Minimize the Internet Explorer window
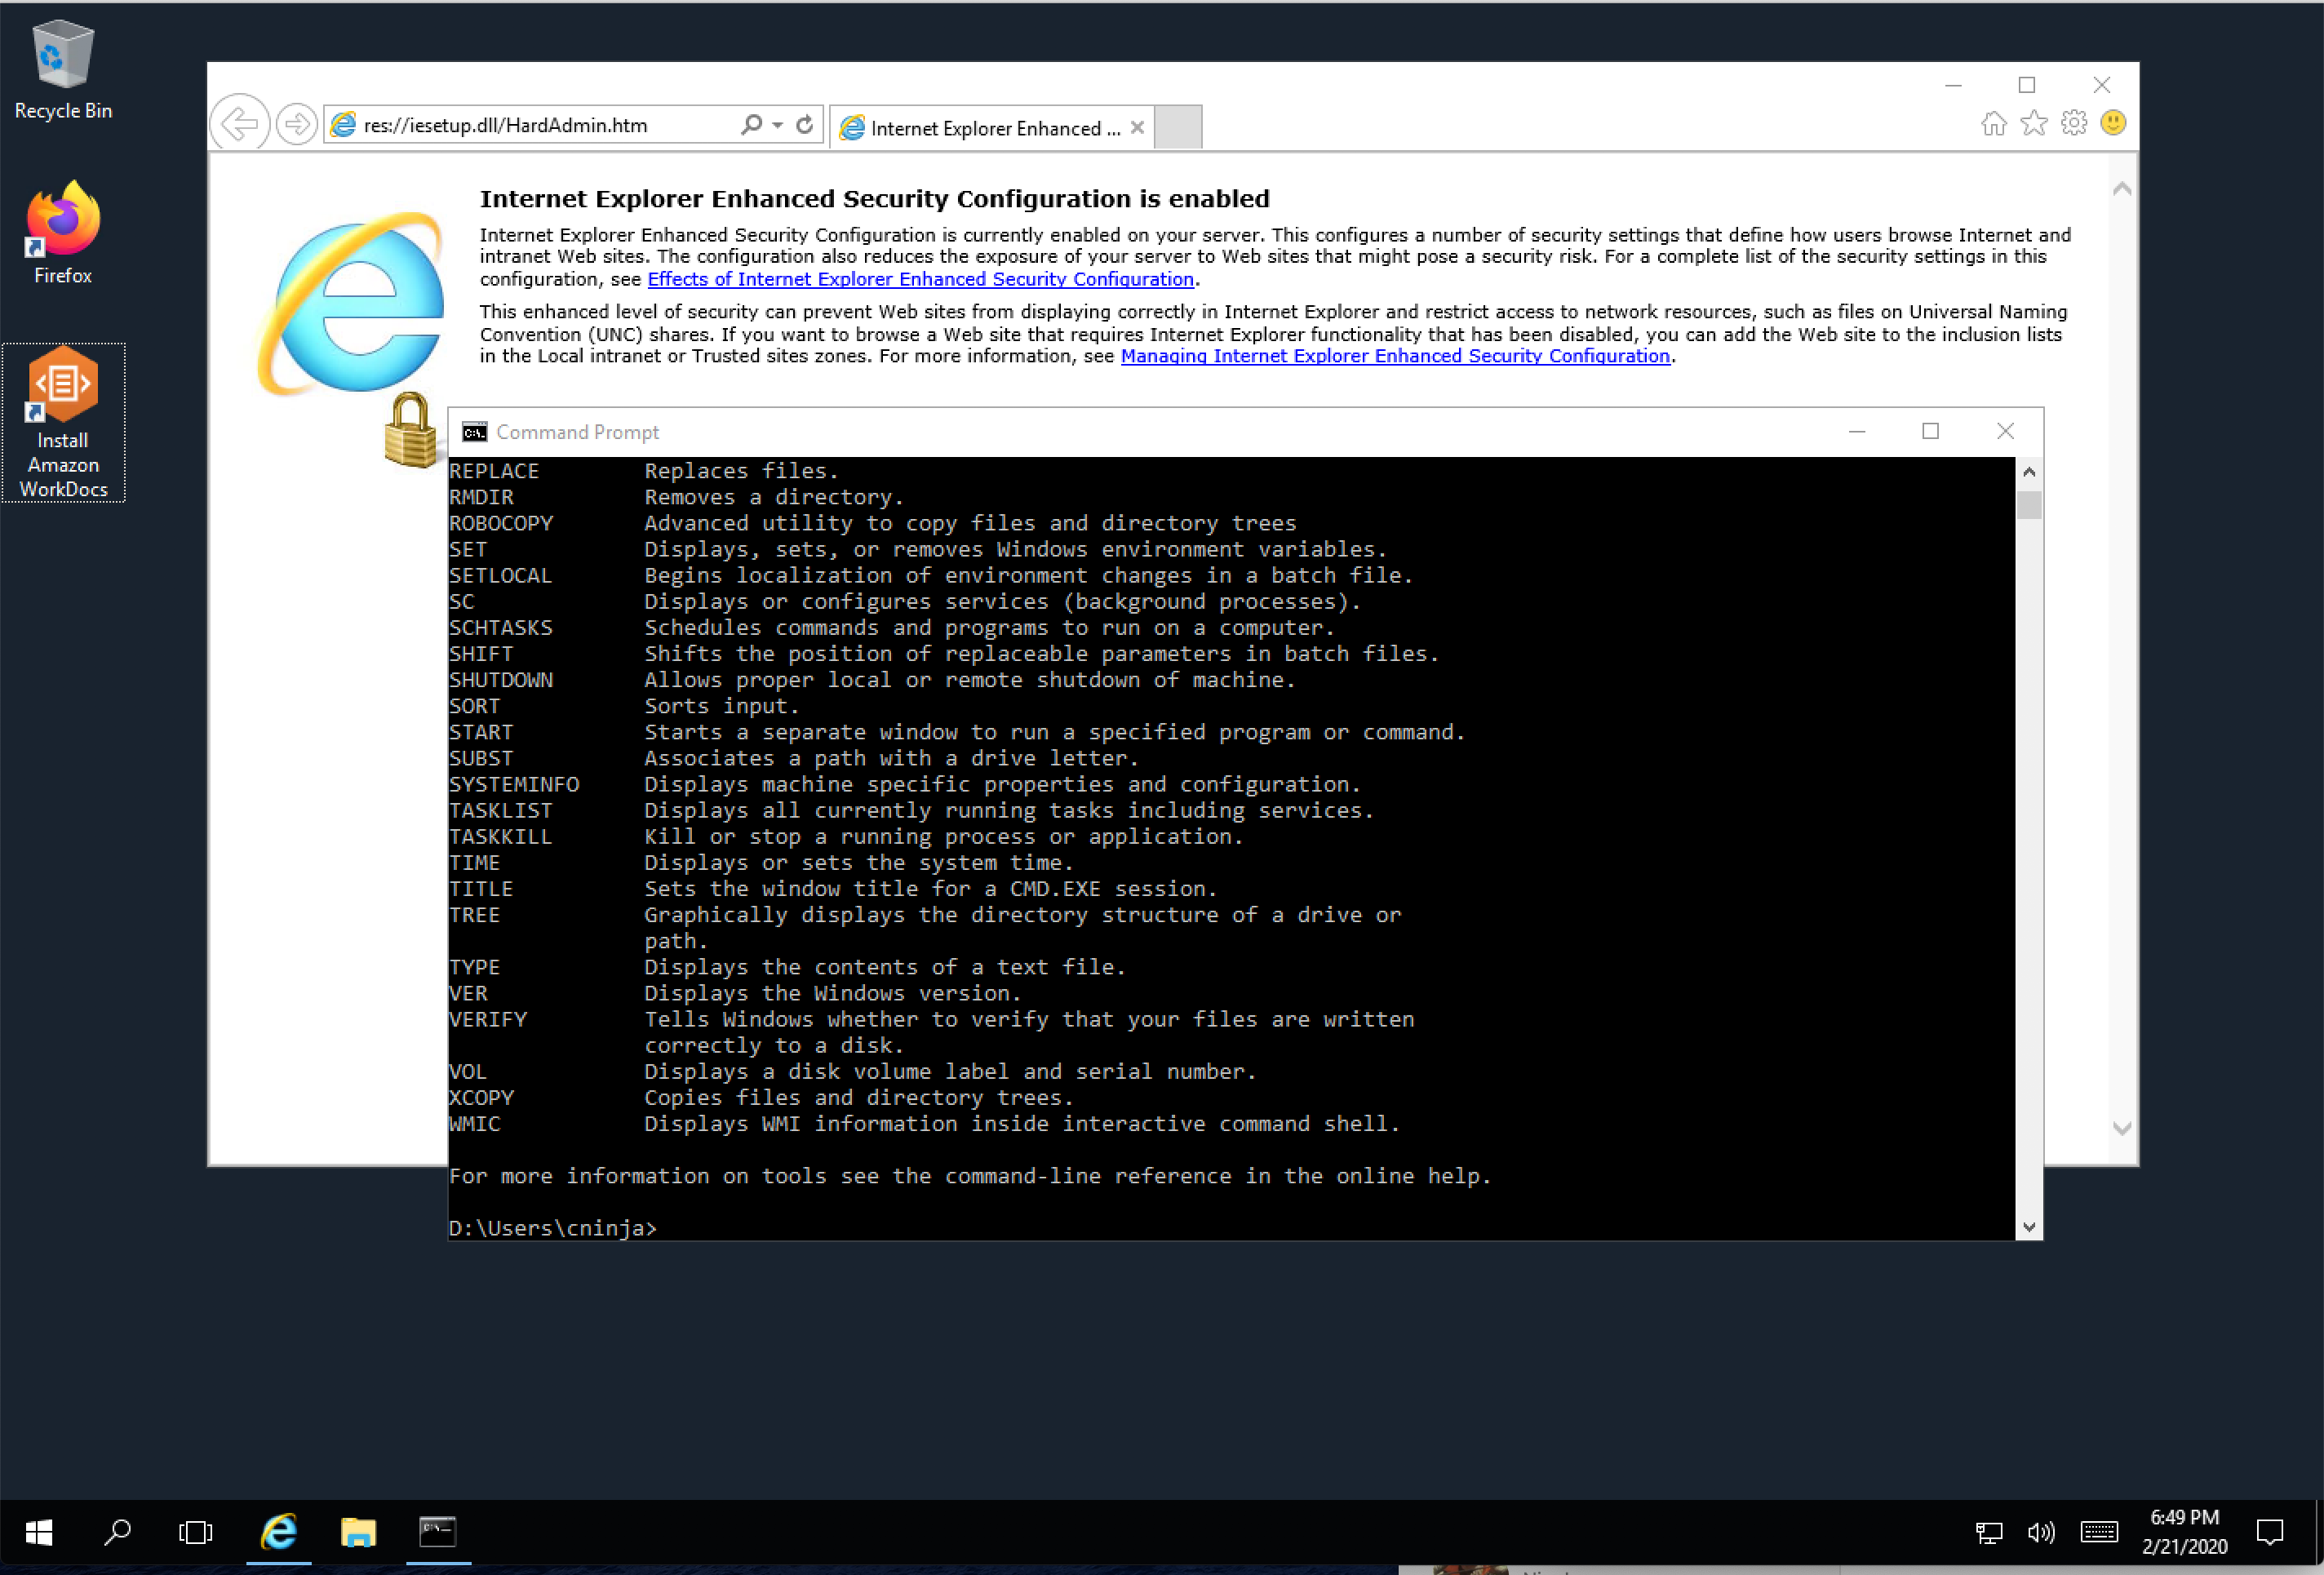The height and width of the screenshot is (1575, 2324). point(1953,85)
